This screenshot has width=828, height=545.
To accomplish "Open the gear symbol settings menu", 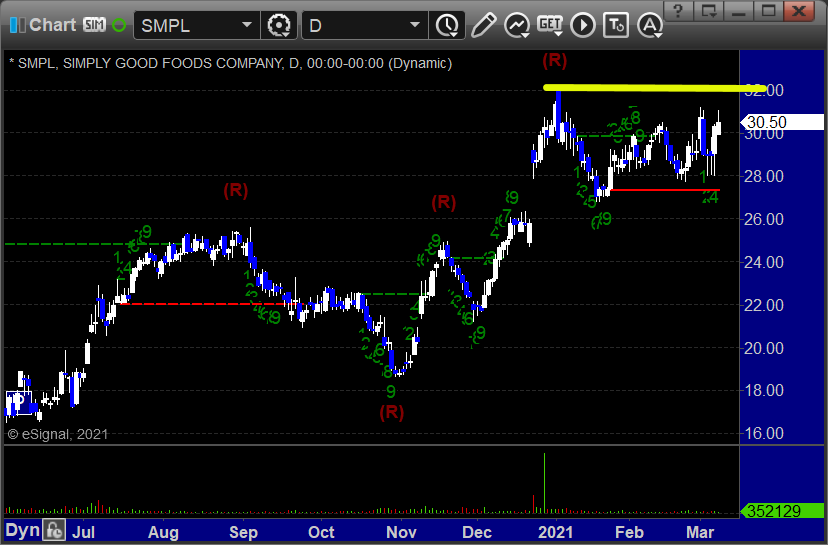I will tap(279, 25).
